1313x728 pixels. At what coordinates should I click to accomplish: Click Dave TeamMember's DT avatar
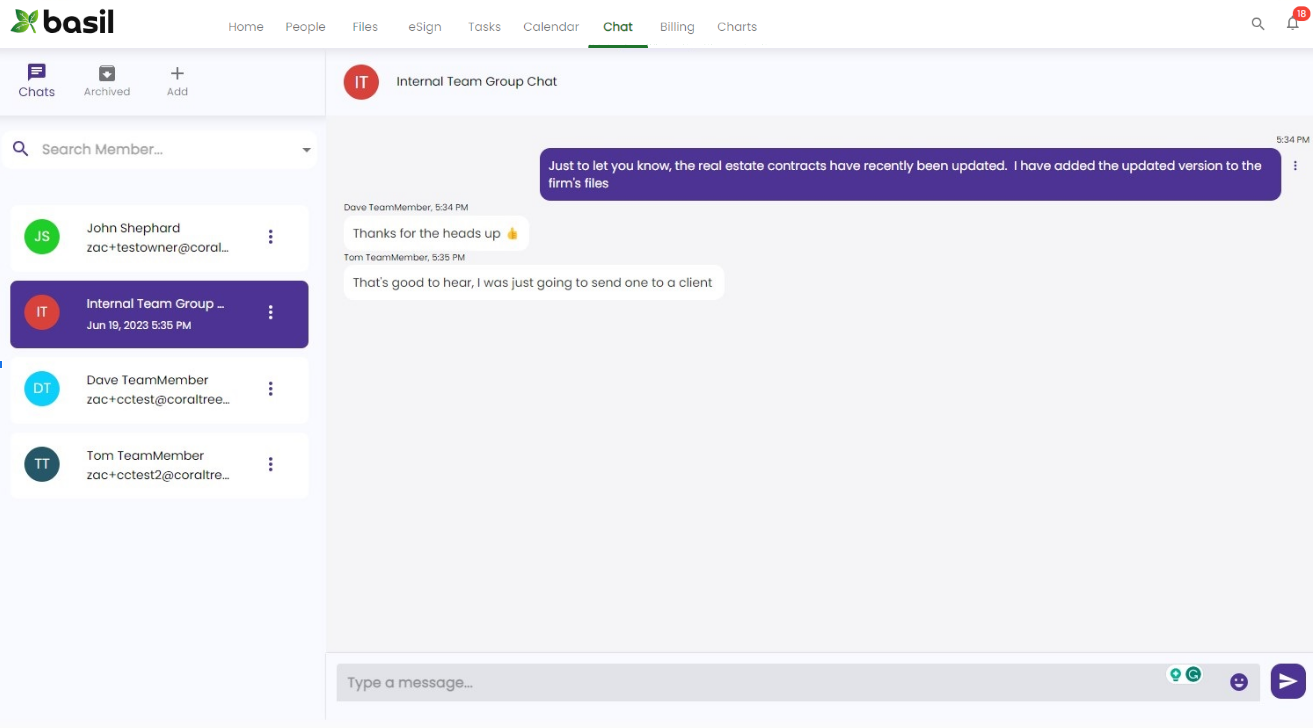41,388
